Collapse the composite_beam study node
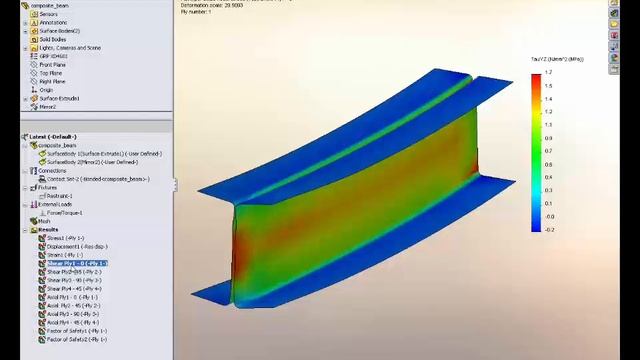This screenshot has height=360, width=640. point(25,146)
